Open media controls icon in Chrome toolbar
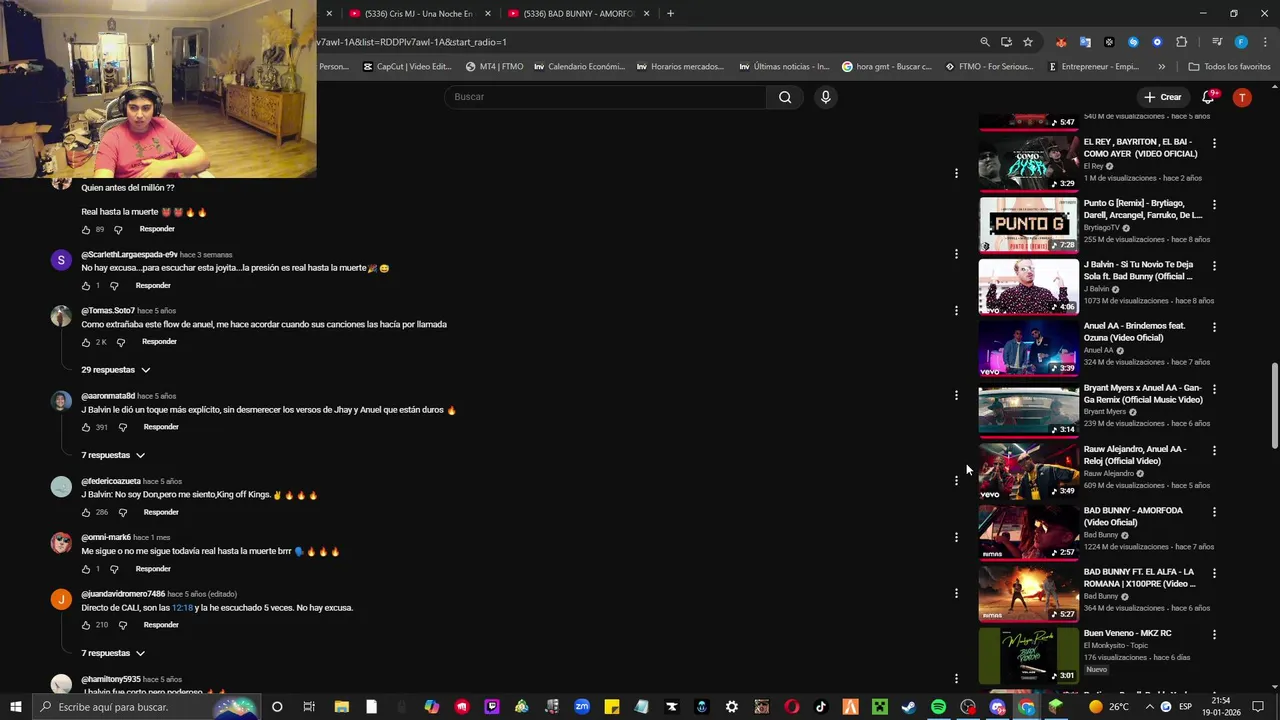Image resolution: width=1280 pixels, height=720 pixels. click(1217, 42)
